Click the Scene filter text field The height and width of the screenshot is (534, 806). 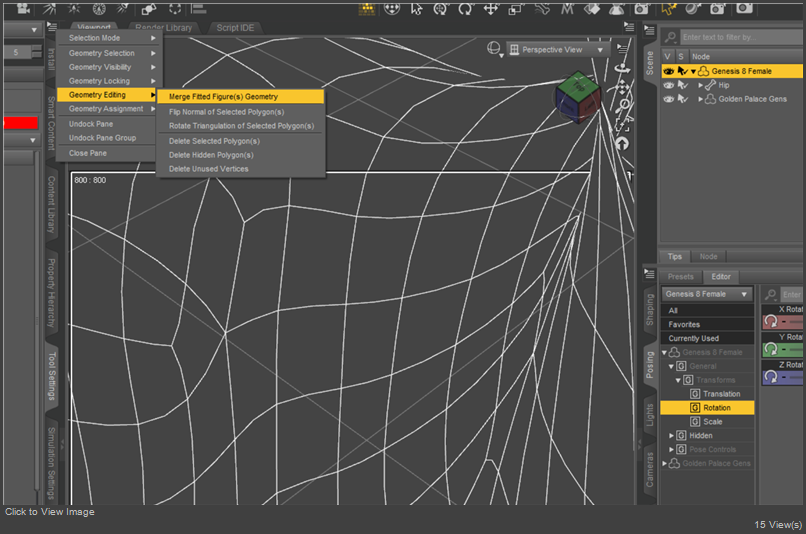pyautogui.click(x=742, y=37)
